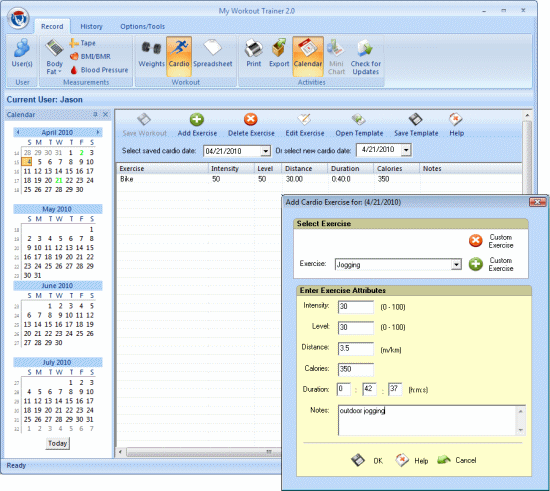Delete custom exercise red icon

476,241
